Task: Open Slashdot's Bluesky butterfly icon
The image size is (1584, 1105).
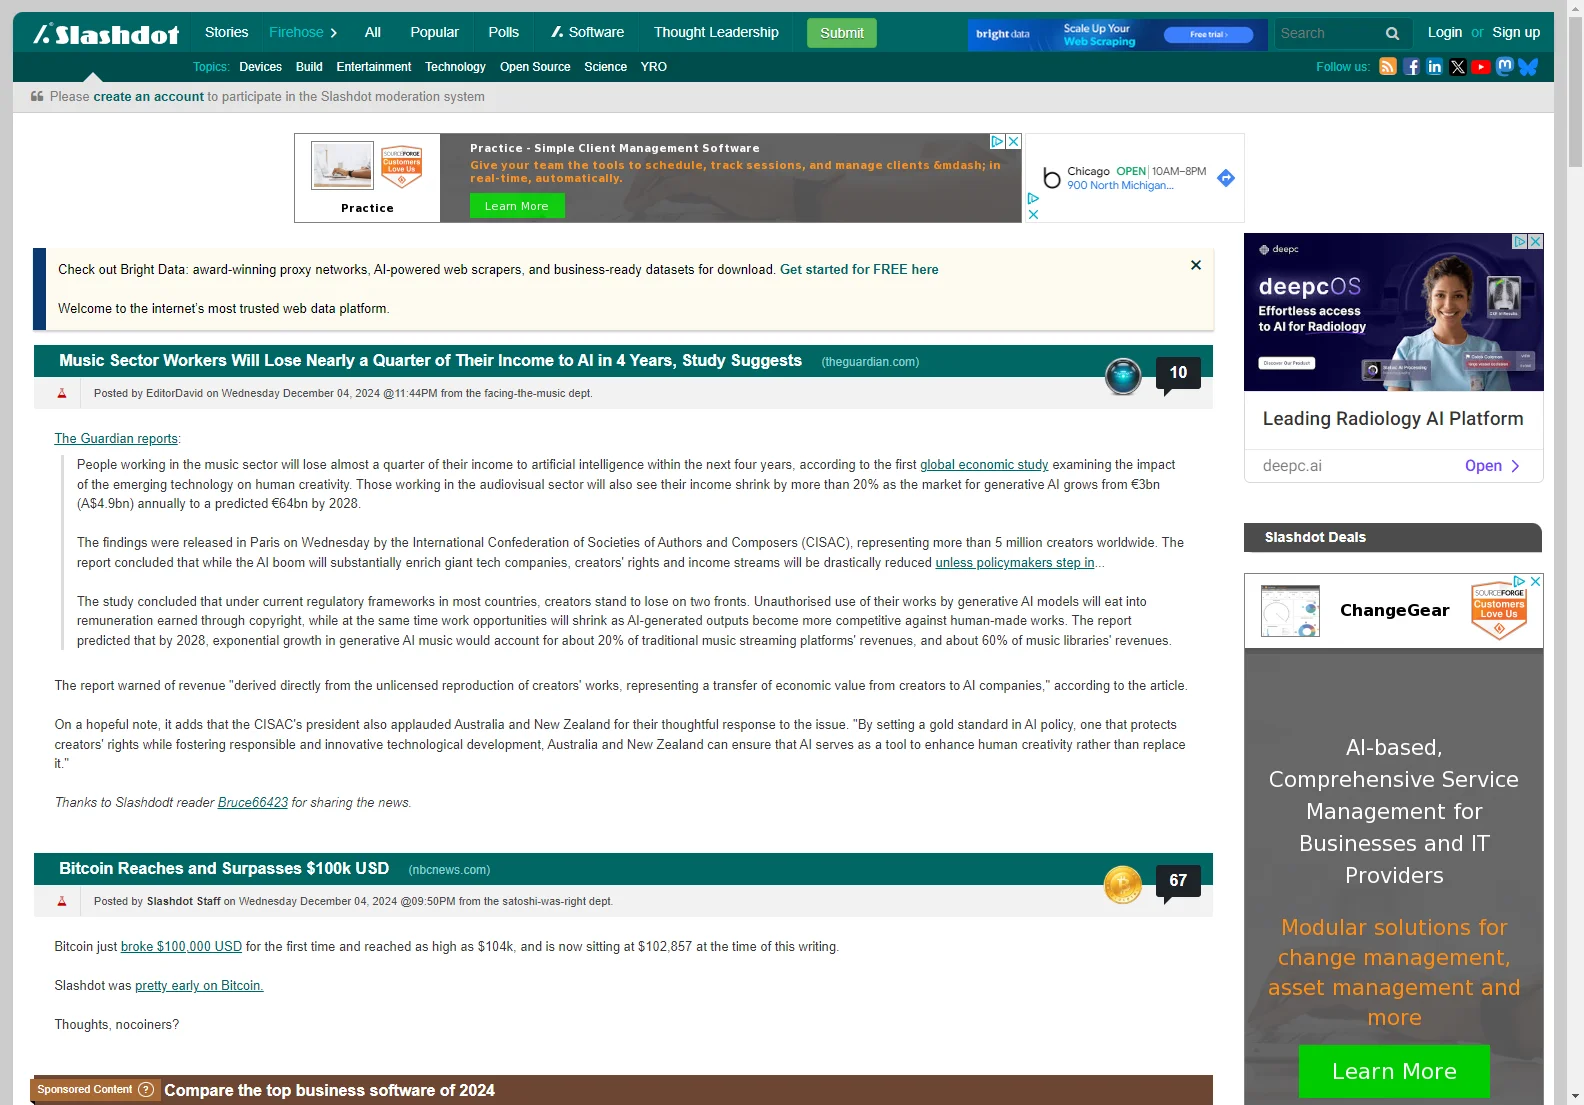Action: (1528, 67)
